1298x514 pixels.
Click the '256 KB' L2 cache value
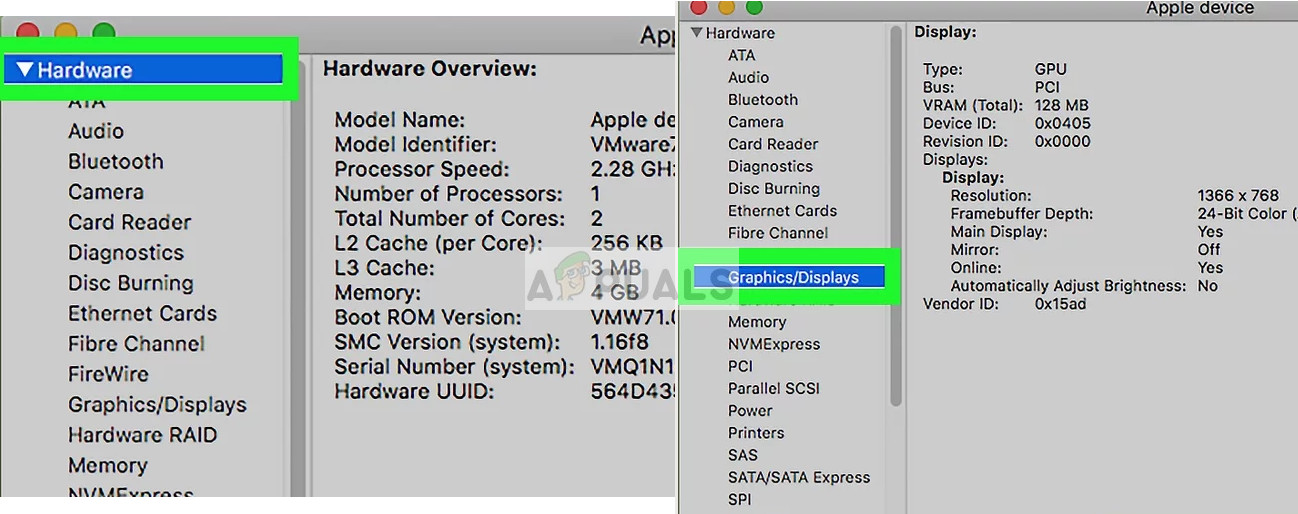click(627, 243)
